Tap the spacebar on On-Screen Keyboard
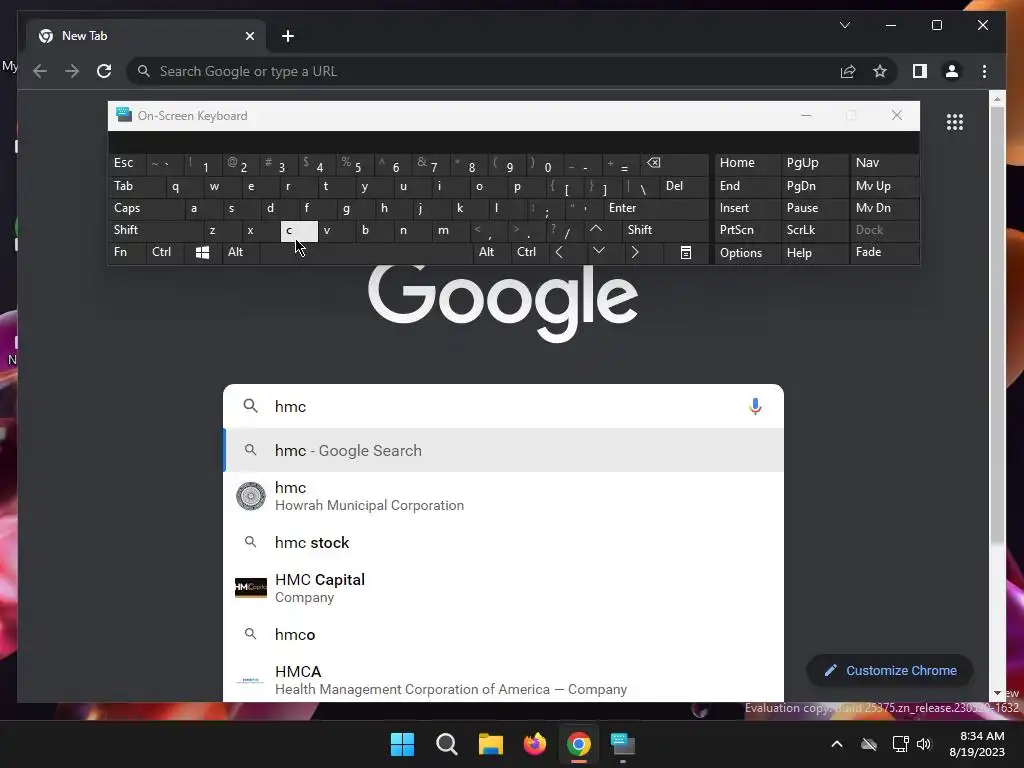The image size is (1024, 768). coord(366,252)
